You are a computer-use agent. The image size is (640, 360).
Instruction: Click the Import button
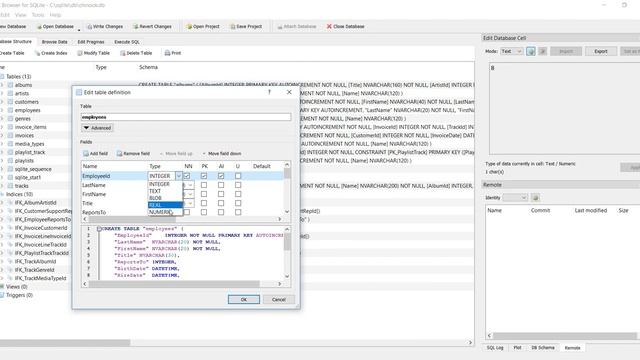(x=566, y=51)
